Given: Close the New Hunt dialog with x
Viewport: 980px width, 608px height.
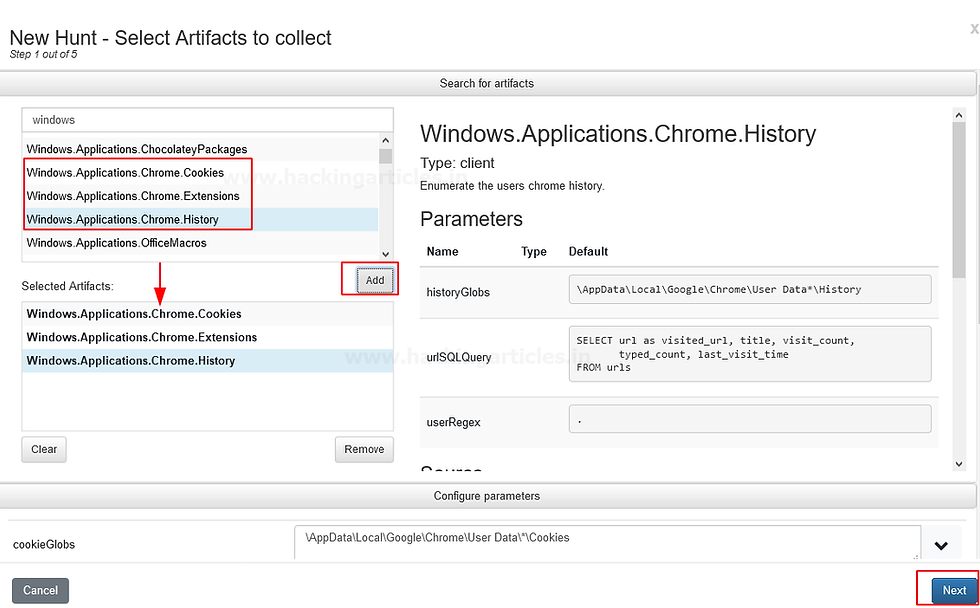Looking at the screenshot, I should [x=974, y=29].
